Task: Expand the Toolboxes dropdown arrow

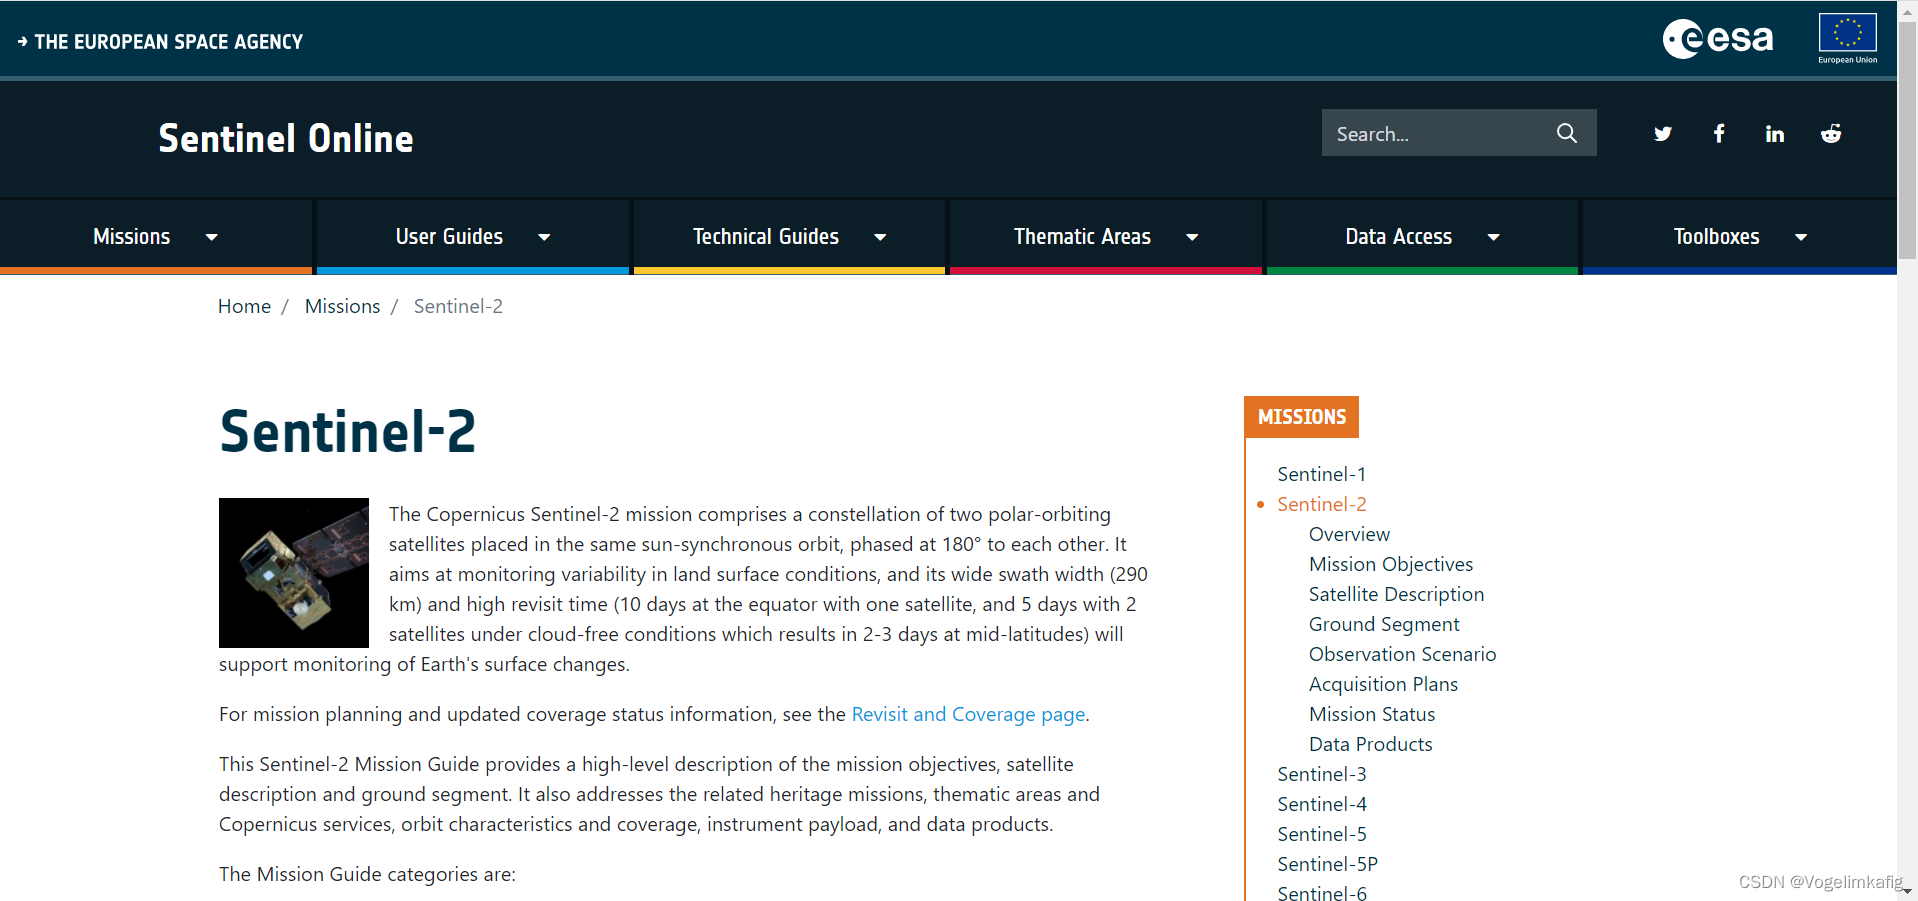Action: [1801, 237]
